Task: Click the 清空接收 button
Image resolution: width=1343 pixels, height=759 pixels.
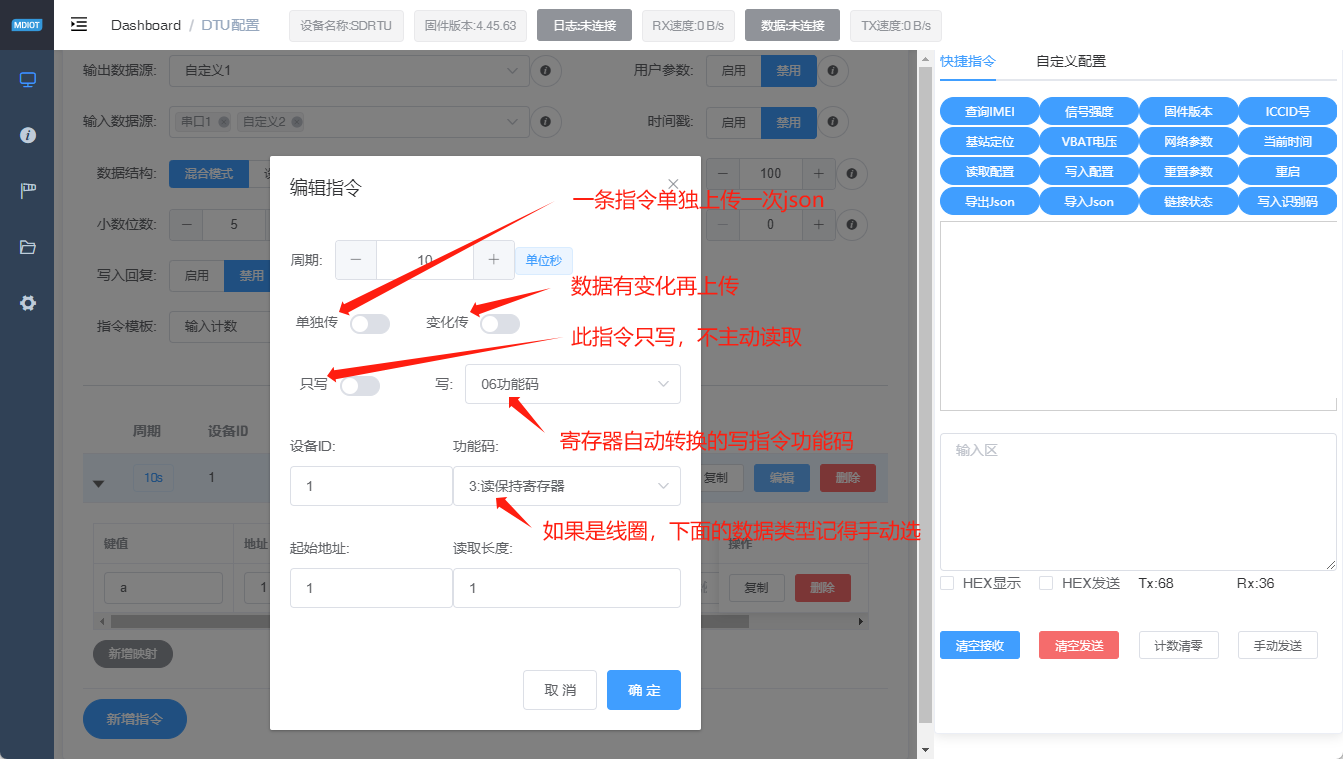Action: click(x=979, y=645)
